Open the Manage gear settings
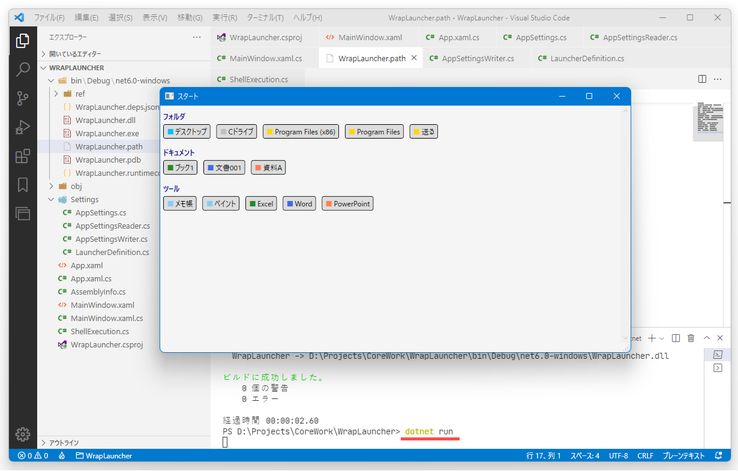 (x=22, y=434)
